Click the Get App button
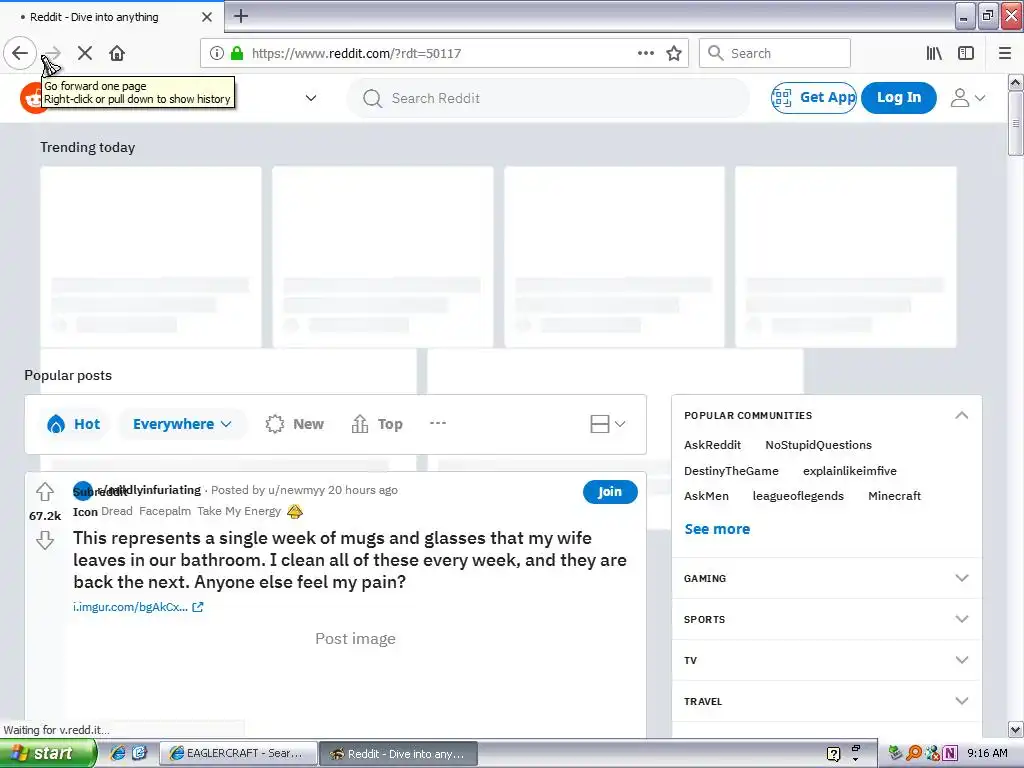This screenshot has height=768, width=1024. pos(814,98)
